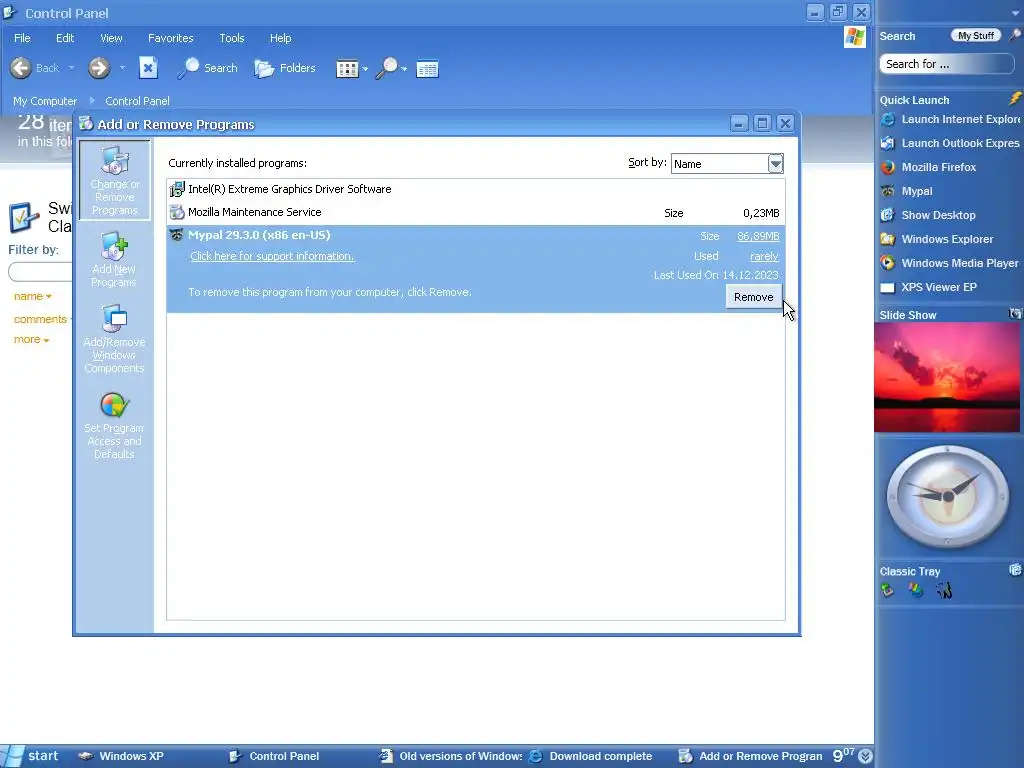The height and width of the screenshot is (768, 1024).
Task: Expand the Views icon dropdown arrow
Action: (365, 69)
